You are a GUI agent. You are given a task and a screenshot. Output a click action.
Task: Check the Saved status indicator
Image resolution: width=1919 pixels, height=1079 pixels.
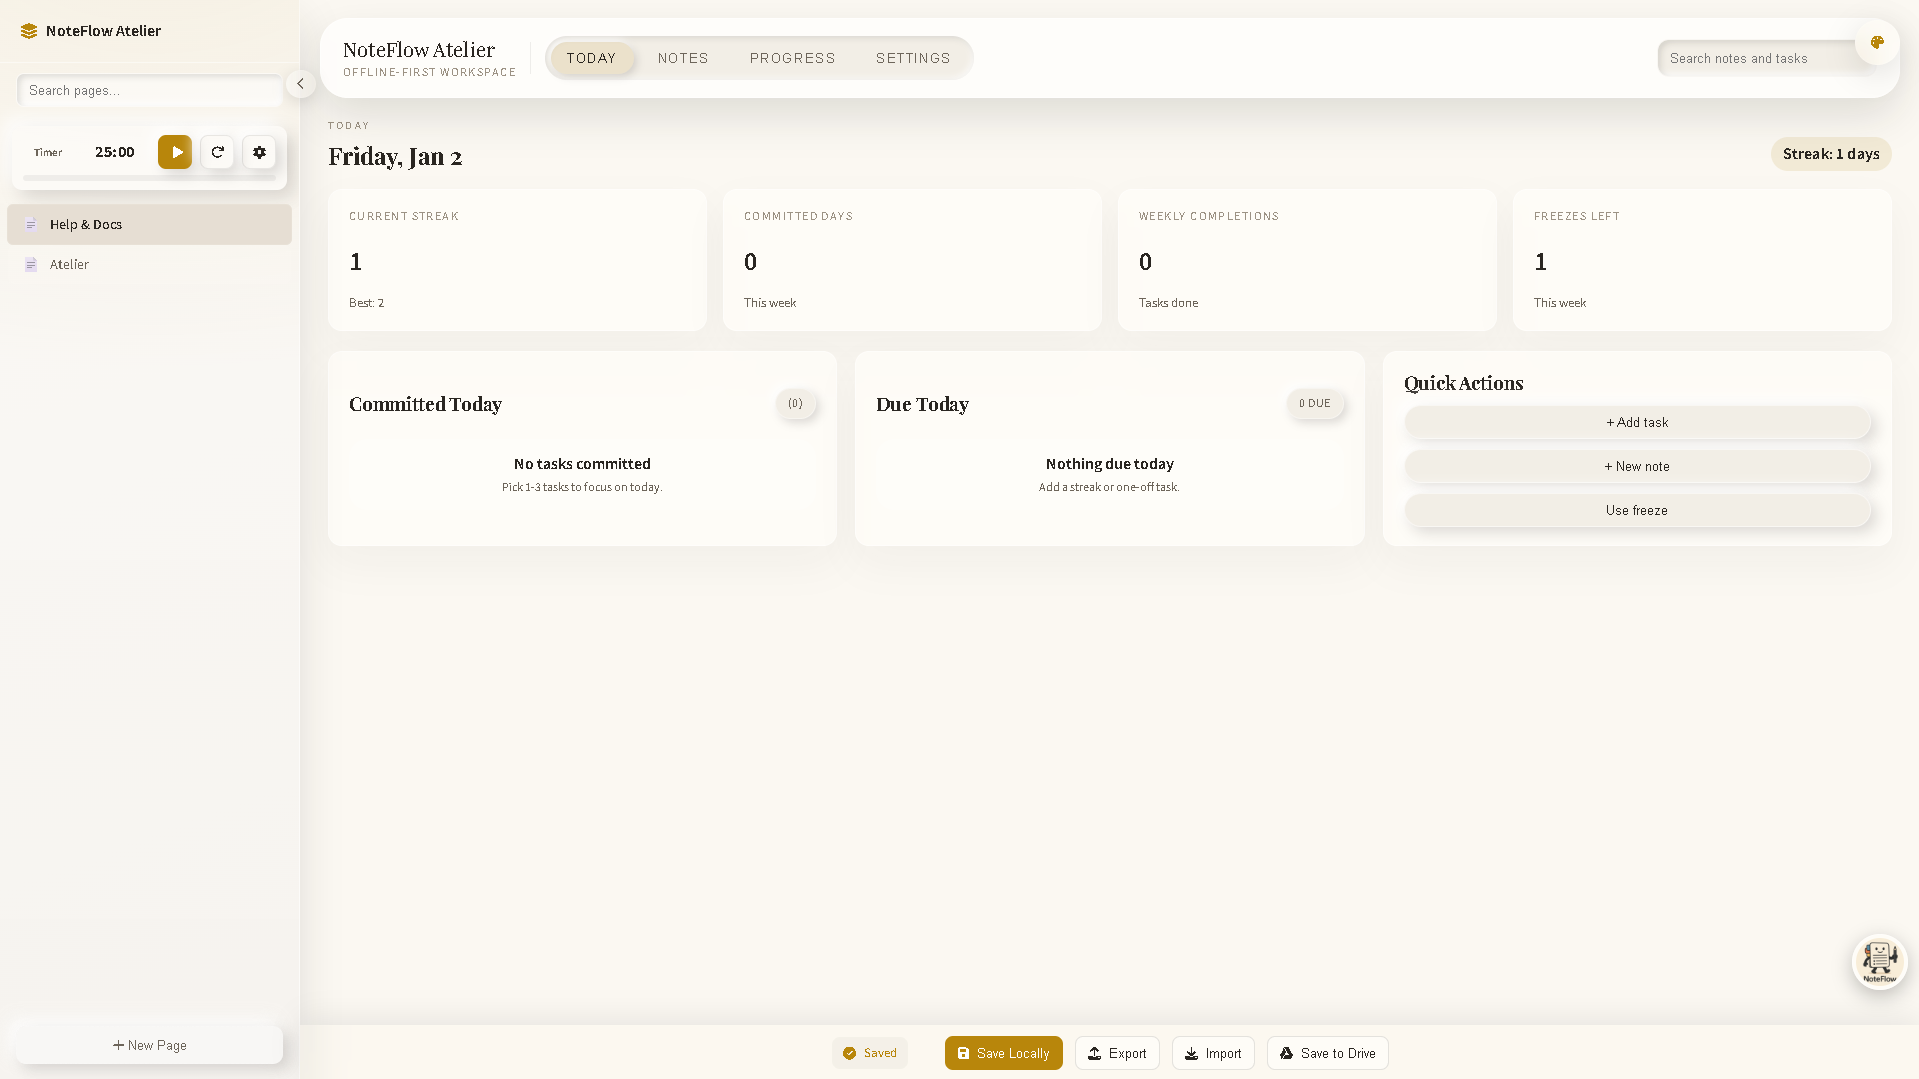(x=869, y=1052)
